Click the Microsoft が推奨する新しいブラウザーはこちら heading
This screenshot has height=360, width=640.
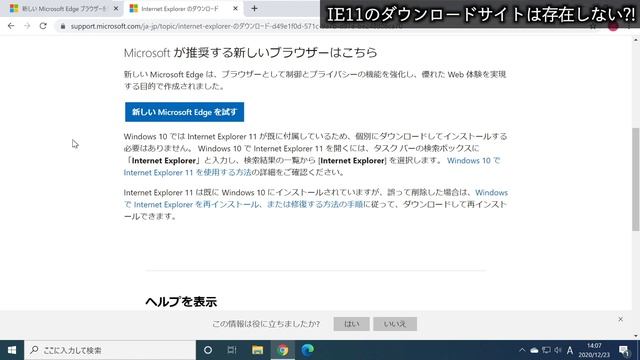point(250,53)
